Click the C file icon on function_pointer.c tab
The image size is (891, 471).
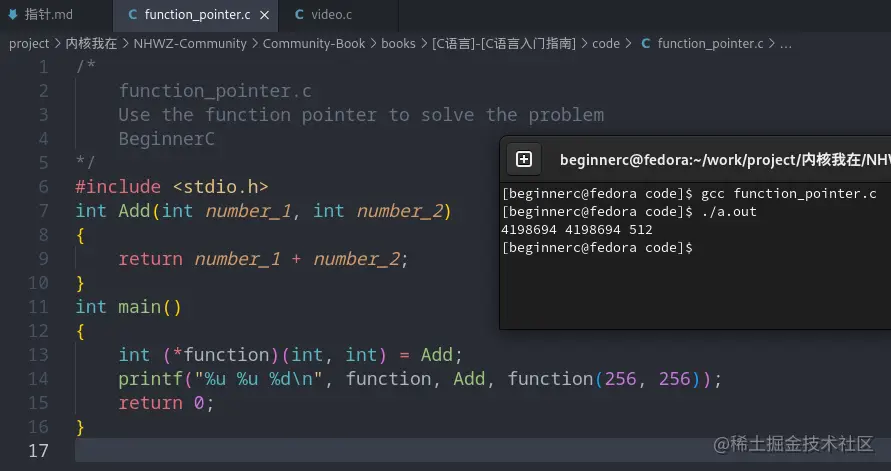pyautogui.click(x=132, y=15)
